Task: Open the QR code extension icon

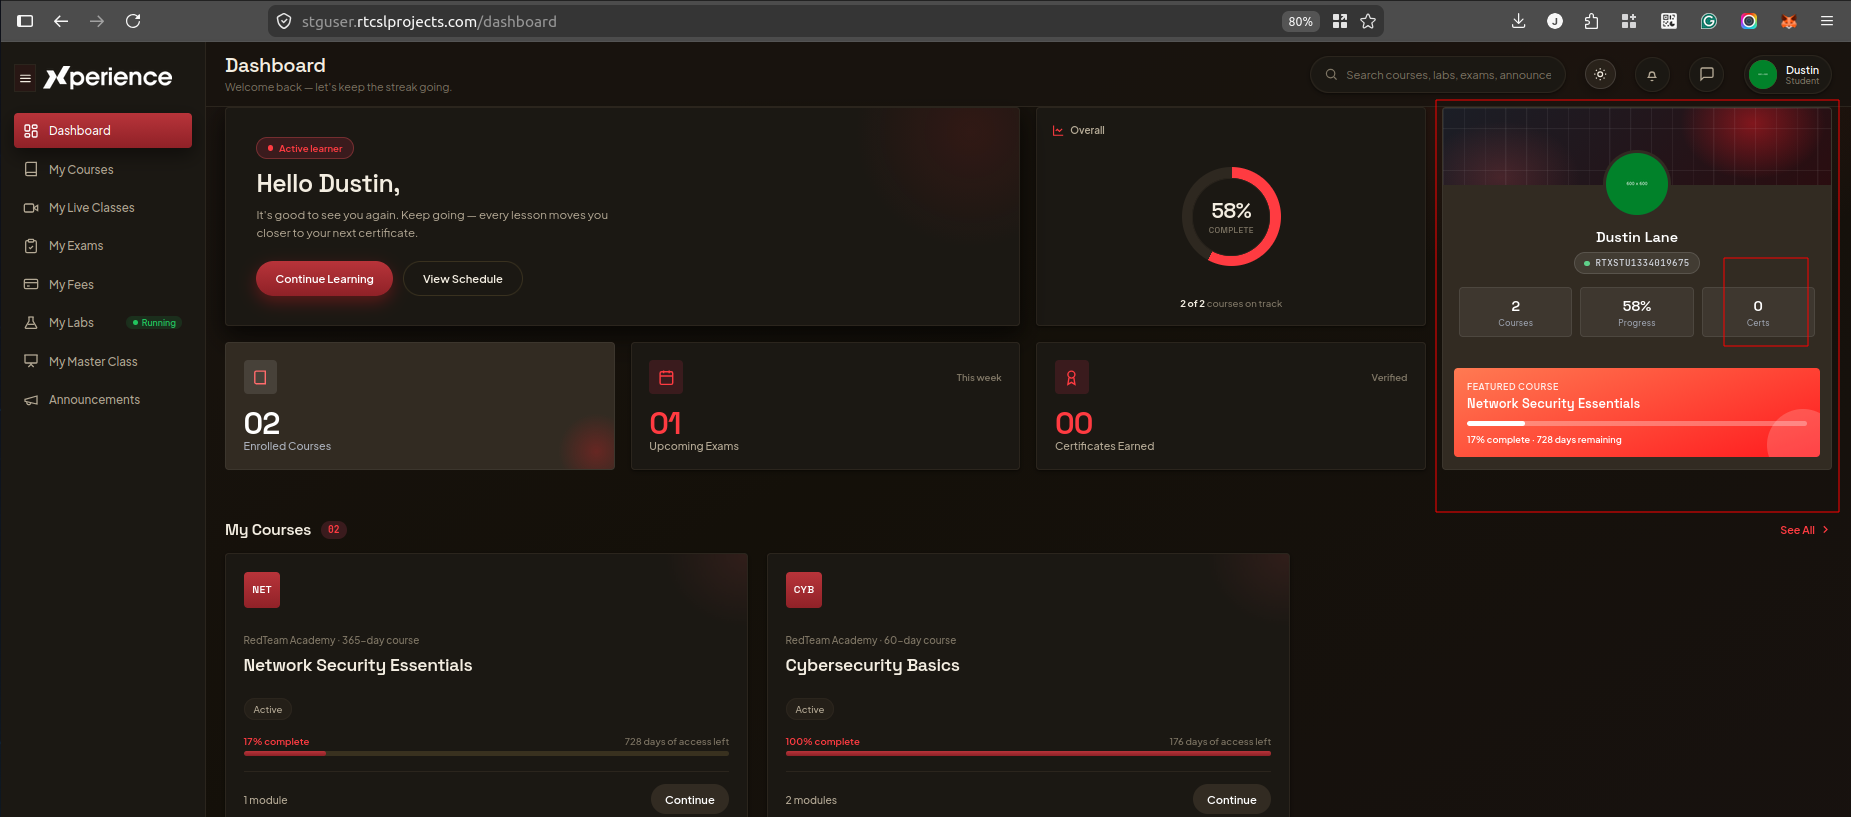Action: pos(1669,21)
